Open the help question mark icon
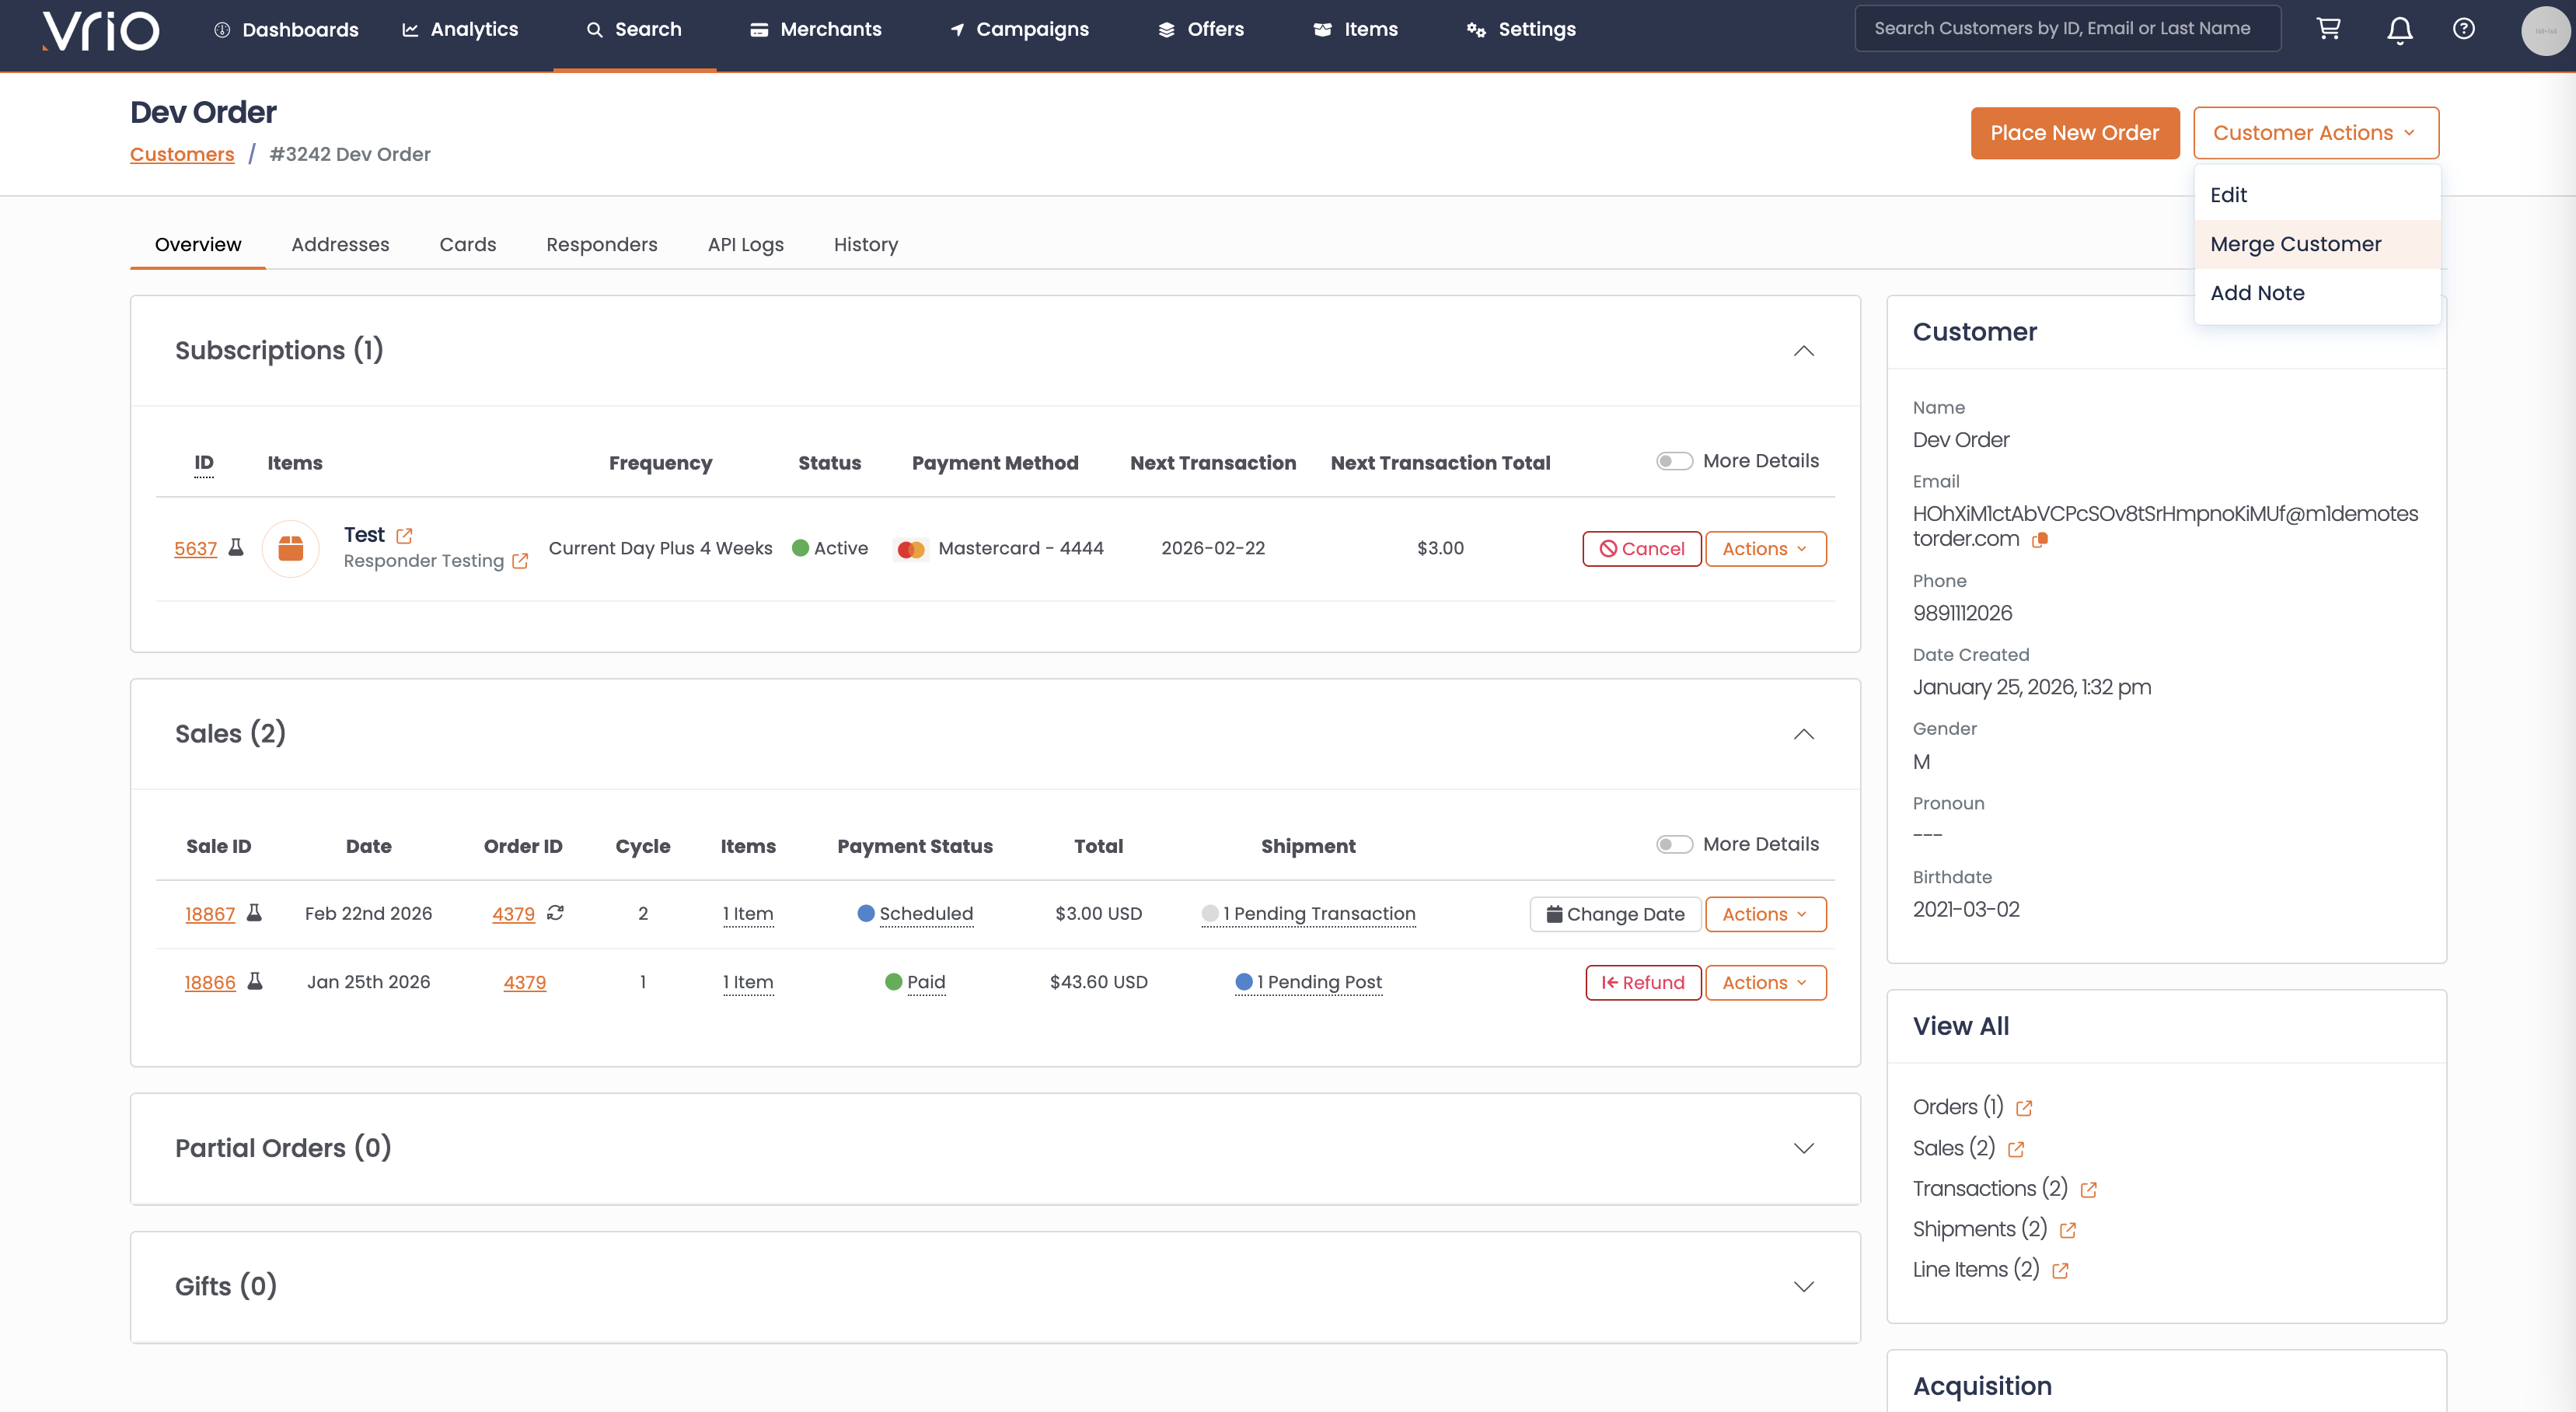Viewport: 2576px width, 1412px height. pos(2463,29)
